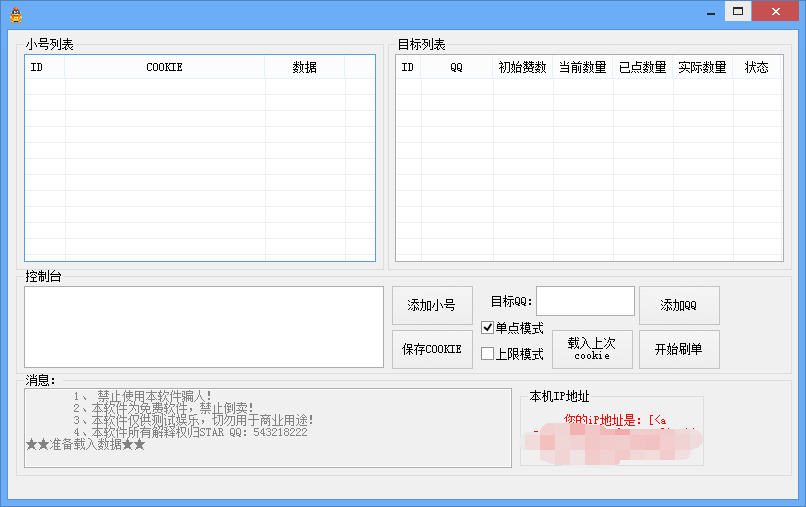Click the 目标QQ: label

coord(511,301)
